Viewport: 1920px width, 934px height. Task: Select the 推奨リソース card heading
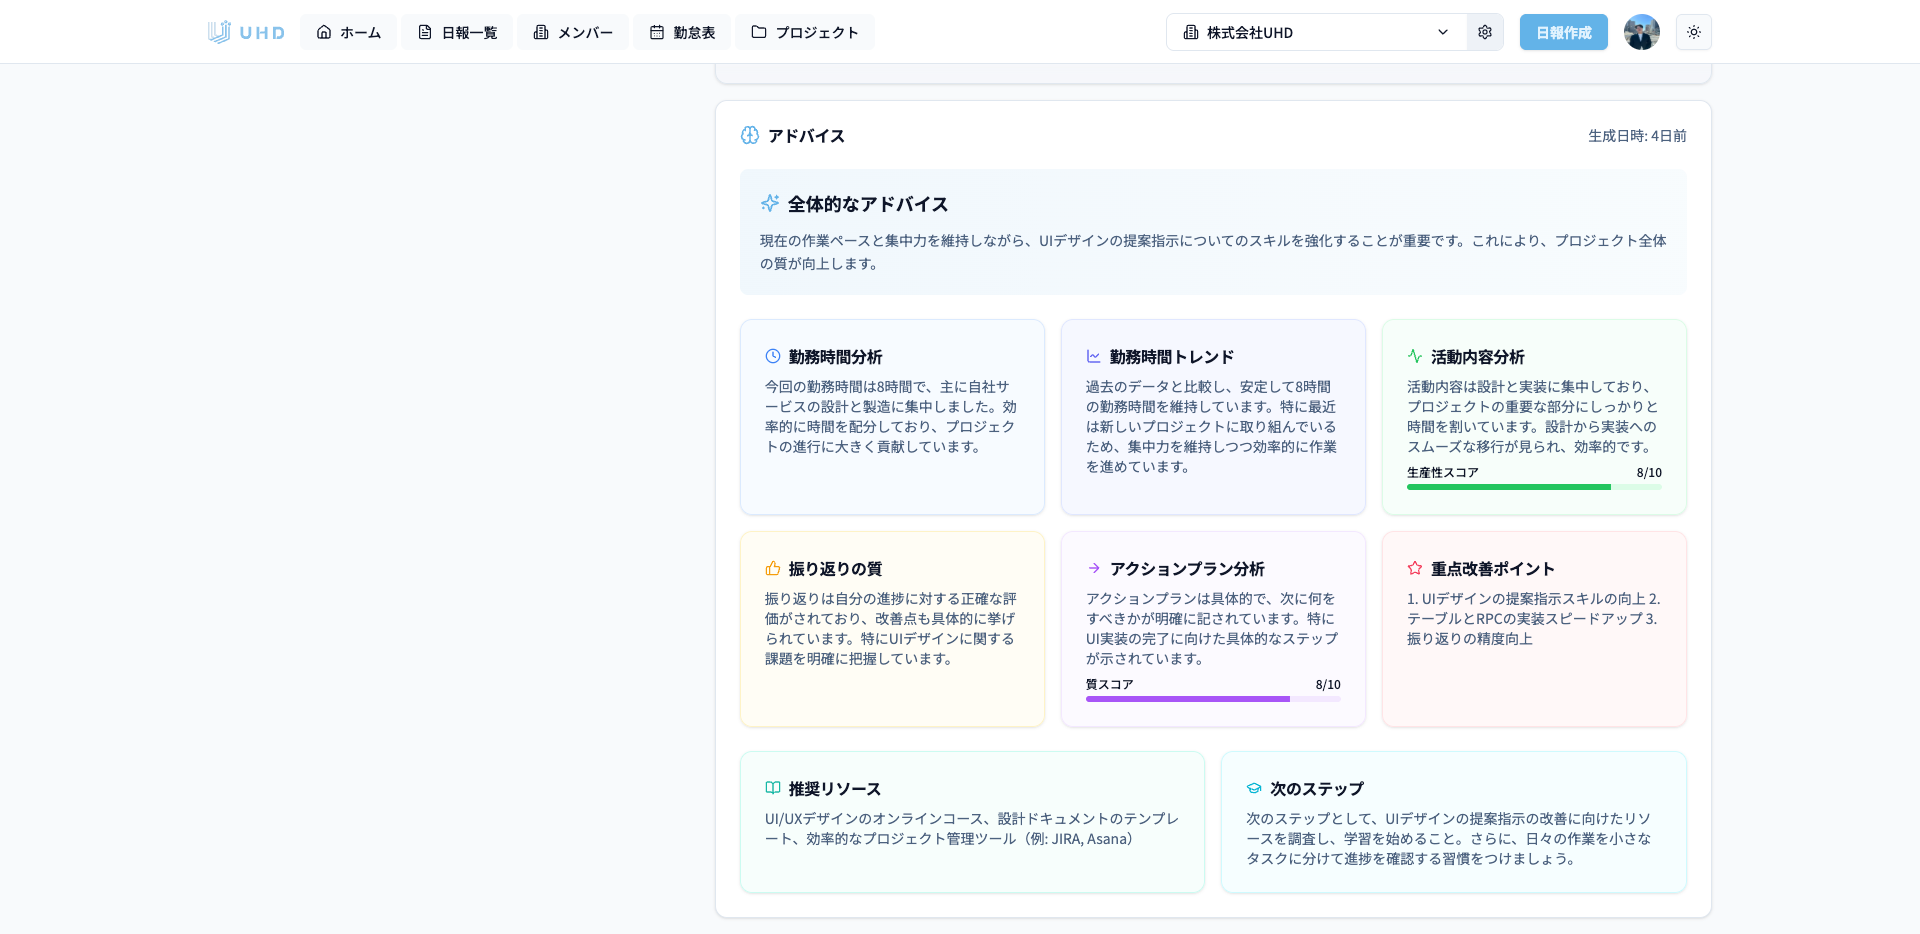coord(835,789)
